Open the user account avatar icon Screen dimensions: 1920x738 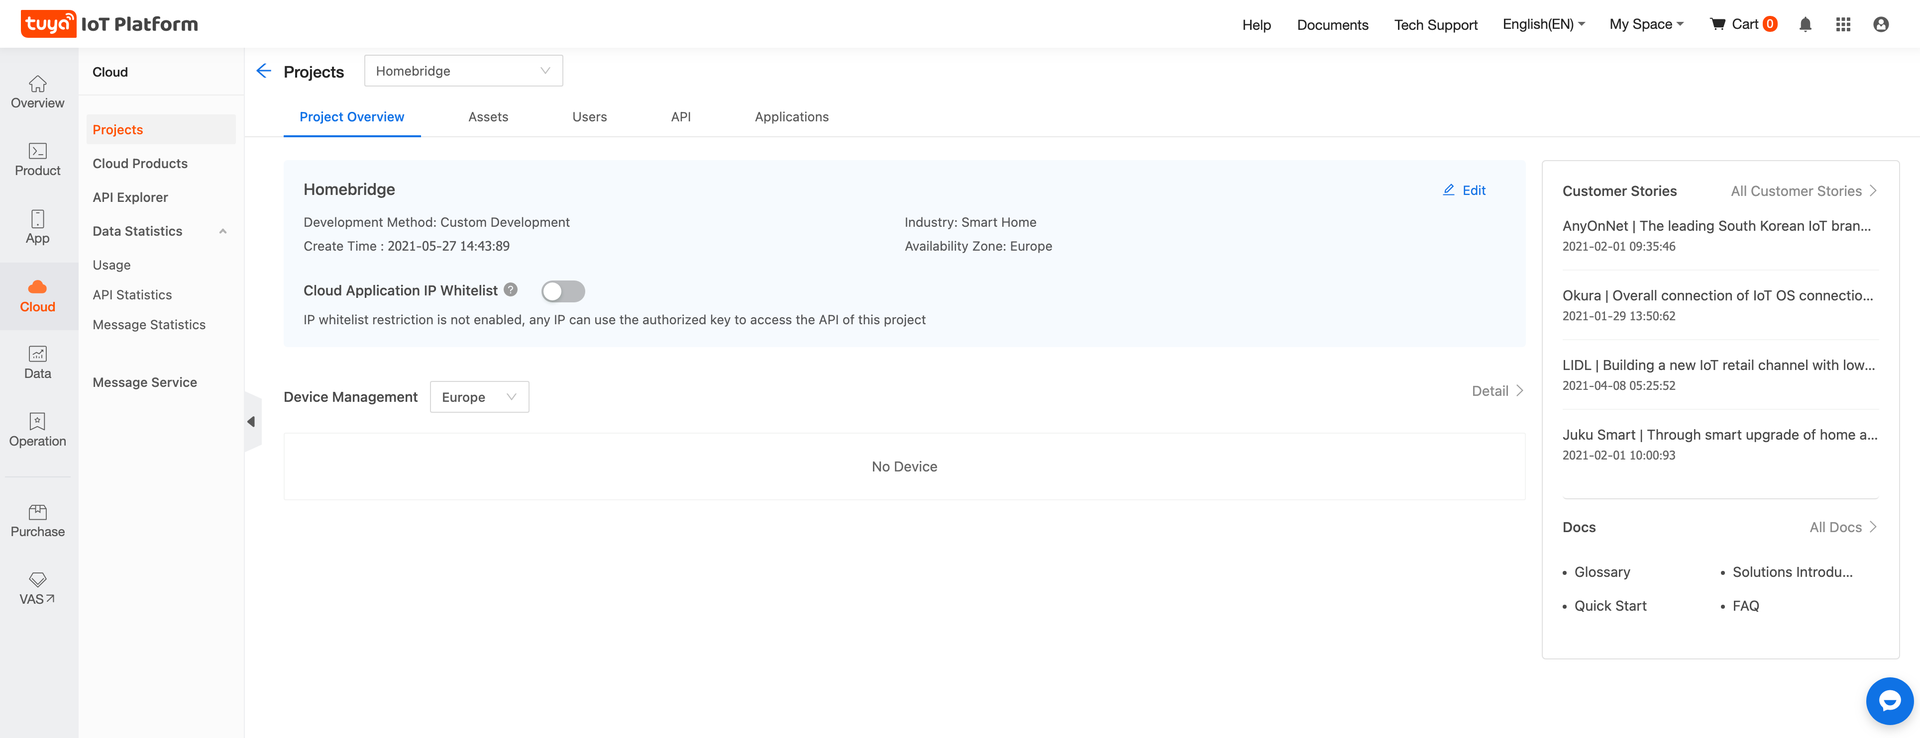(1881, 24)
